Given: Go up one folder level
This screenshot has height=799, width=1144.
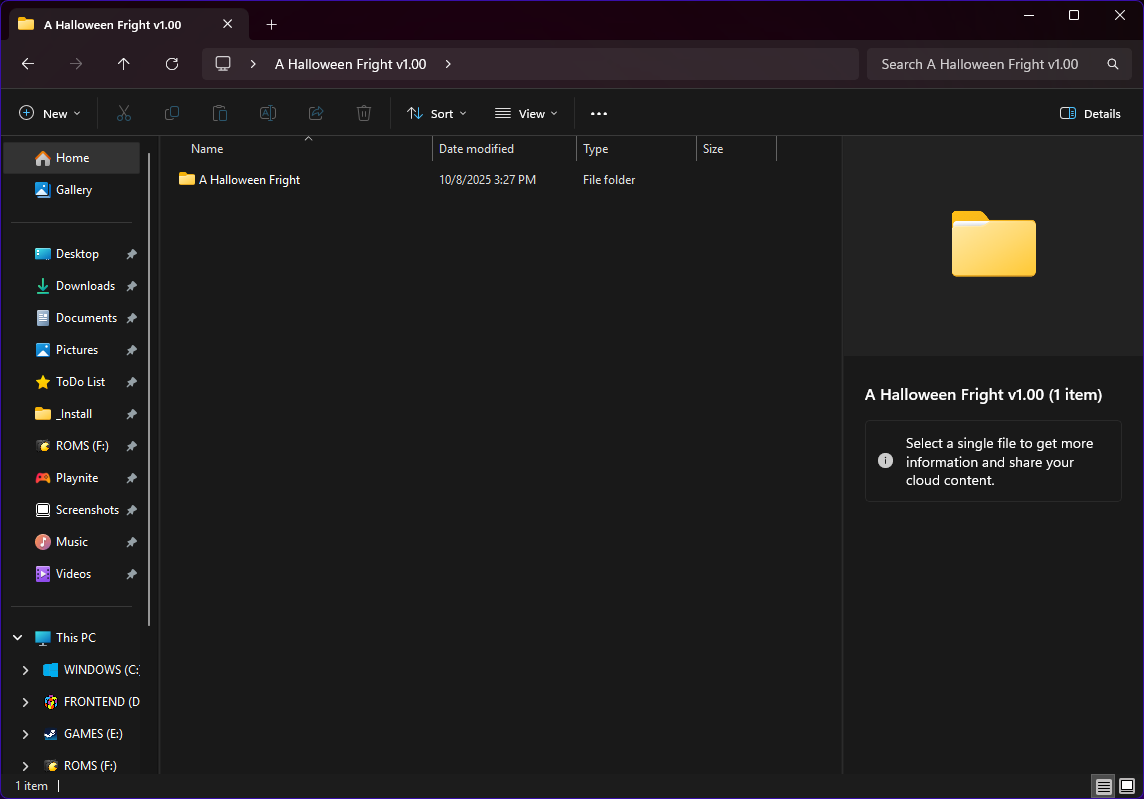Looking at the screenshot, I should click(124, 64).
